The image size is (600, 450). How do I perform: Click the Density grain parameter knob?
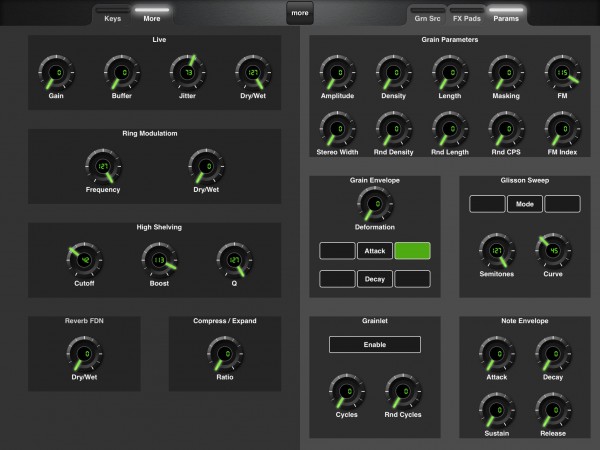pos(394,73)
